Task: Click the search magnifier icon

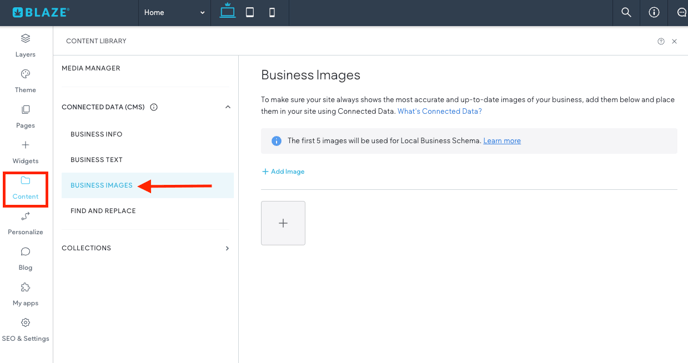Action: pos(626,12)
